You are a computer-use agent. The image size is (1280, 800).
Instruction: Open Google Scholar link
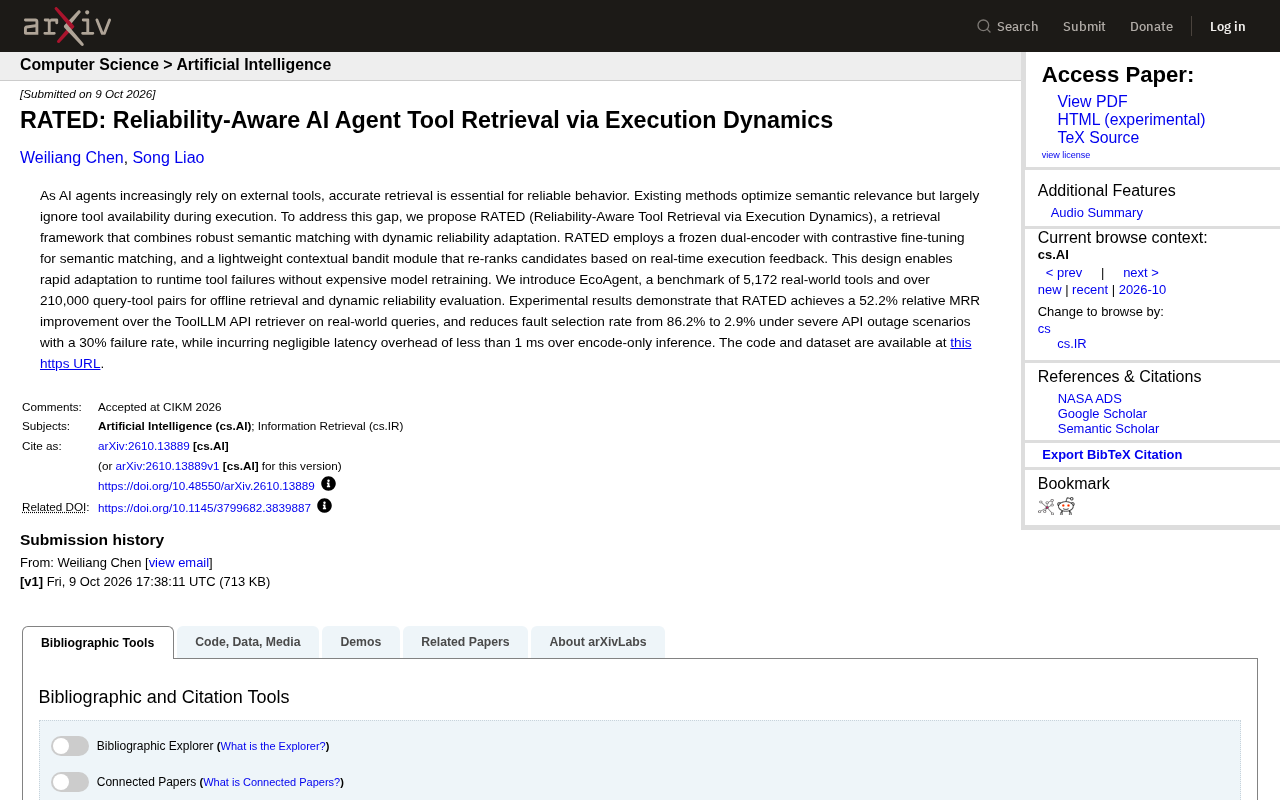tap(1102, 414)
